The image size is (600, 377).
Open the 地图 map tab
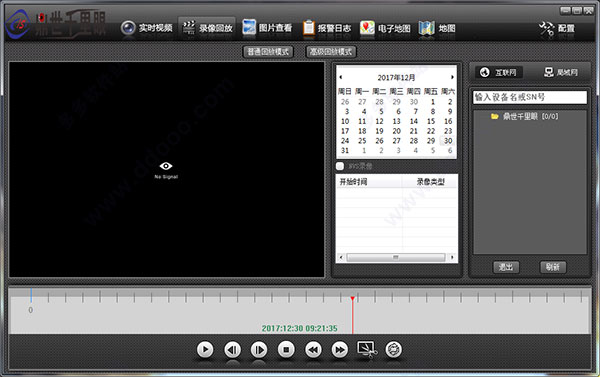click(x=437, y=28)
